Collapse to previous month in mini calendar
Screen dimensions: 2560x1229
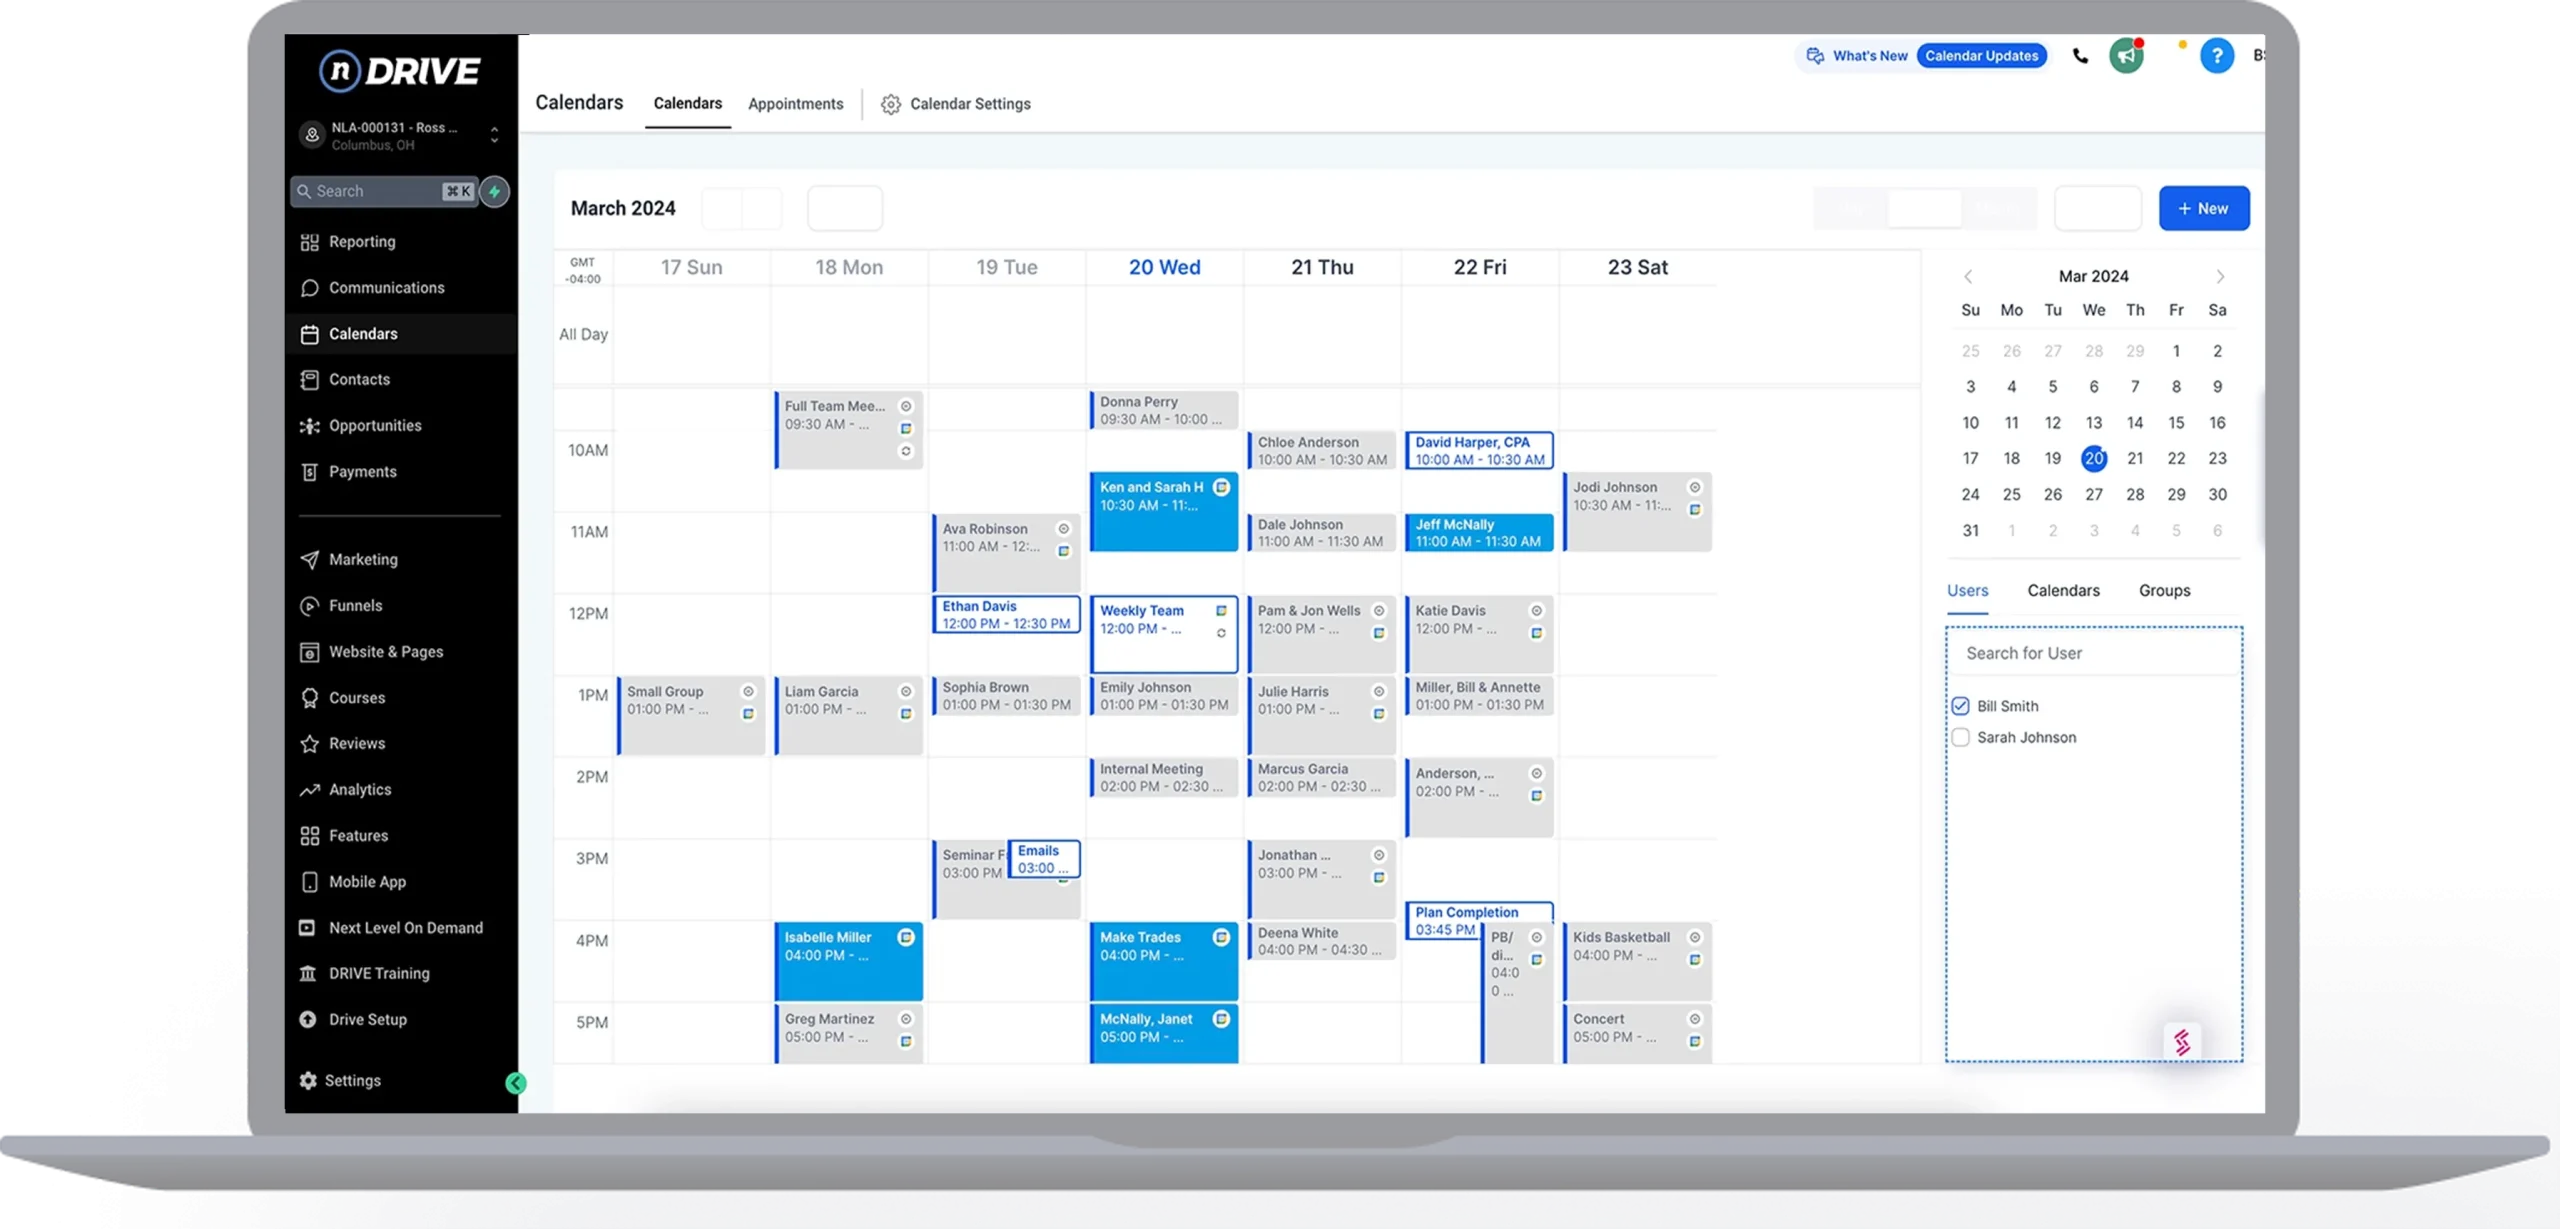point(1969,276)
